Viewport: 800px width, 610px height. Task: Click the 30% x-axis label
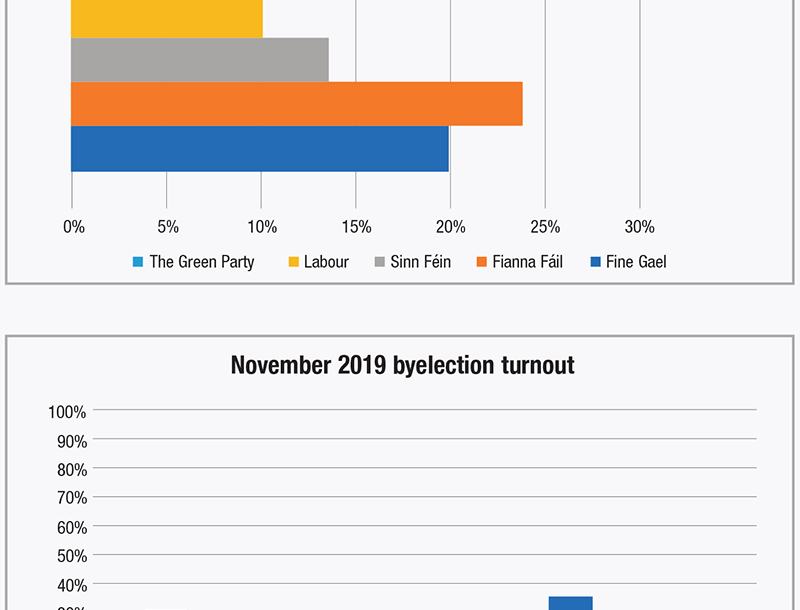(x=640, y=227)
